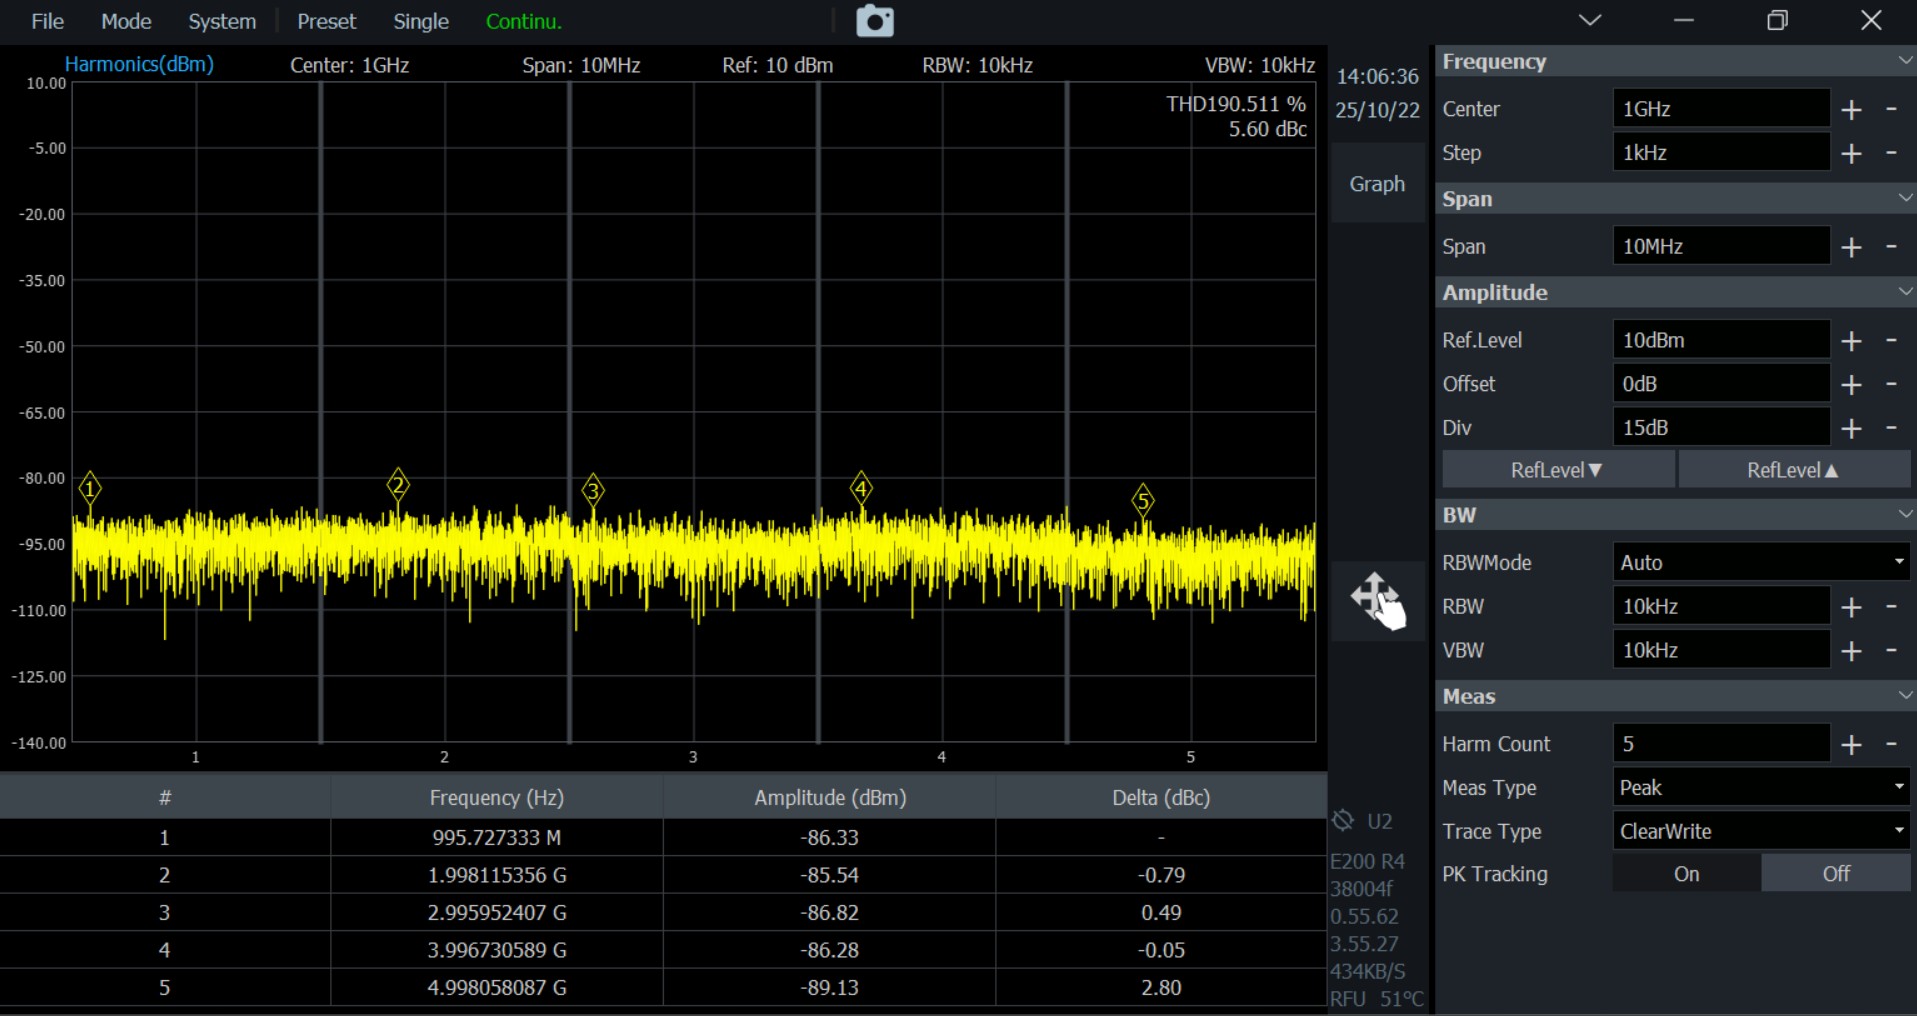
Task: Open the Meas Type dropdown
Action: (1760, 788)
